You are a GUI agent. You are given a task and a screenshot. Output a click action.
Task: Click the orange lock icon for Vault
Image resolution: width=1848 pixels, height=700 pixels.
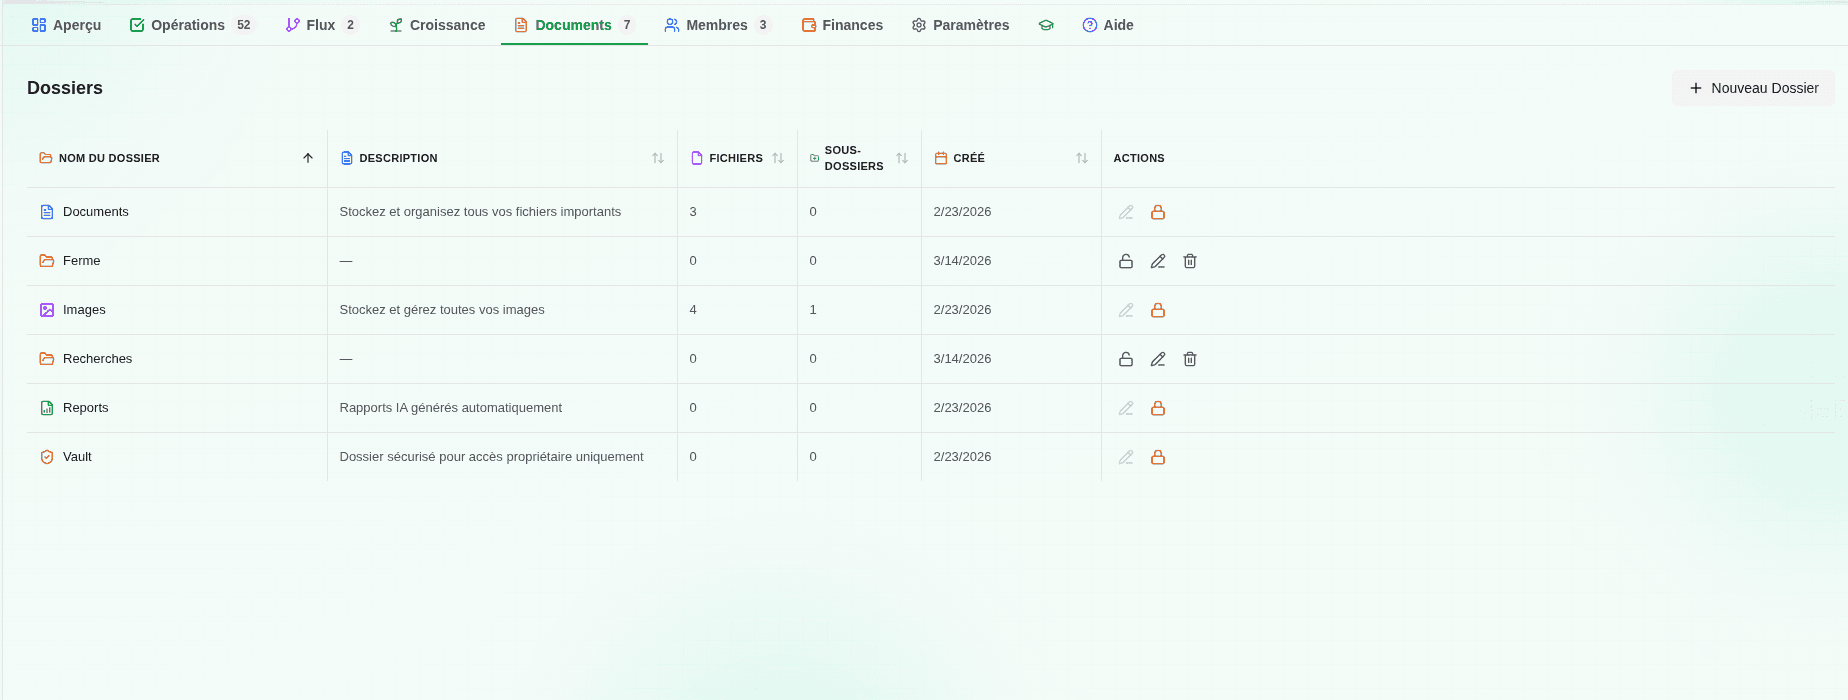(1158, 457)
